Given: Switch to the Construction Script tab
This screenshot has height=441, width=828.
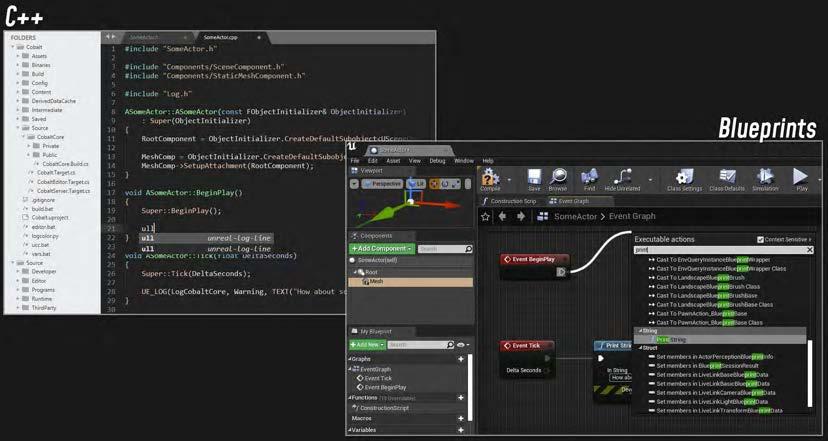Looking at the screenshot, I should pyautogui.click(x=509, y=201).
